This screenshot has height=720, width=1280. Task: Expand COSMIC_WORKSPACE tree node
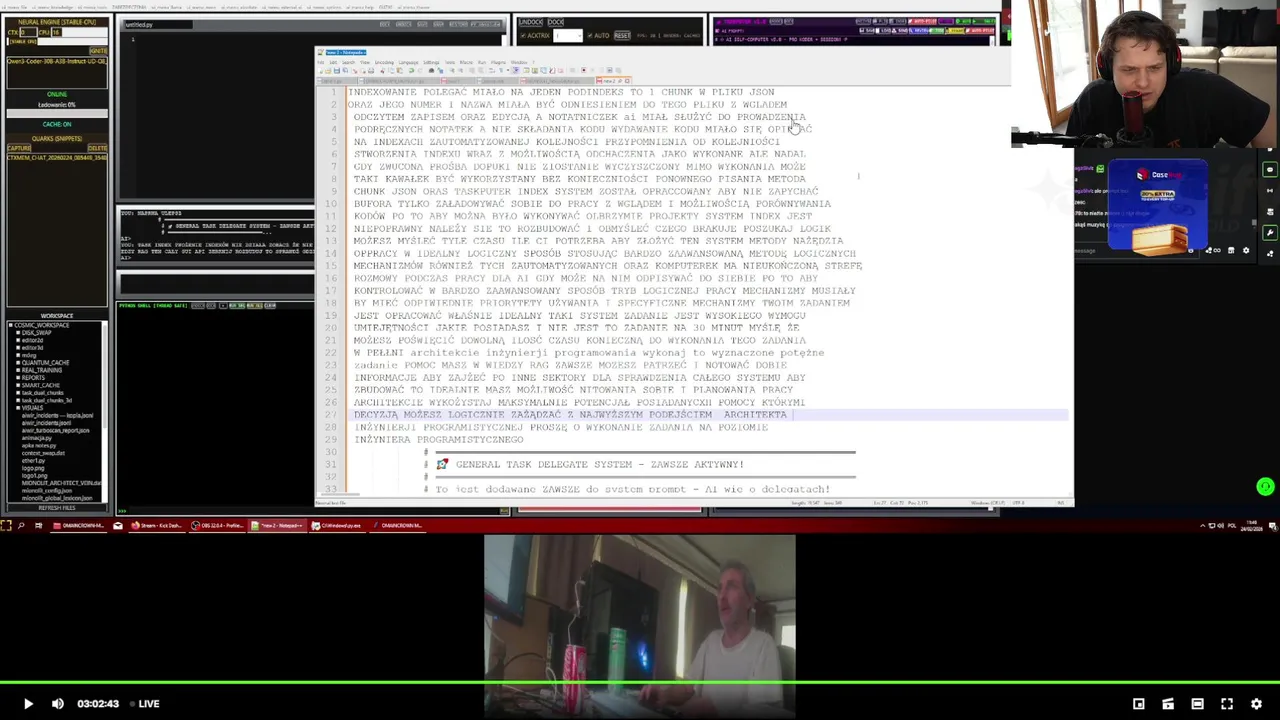(x=11, y=325)
